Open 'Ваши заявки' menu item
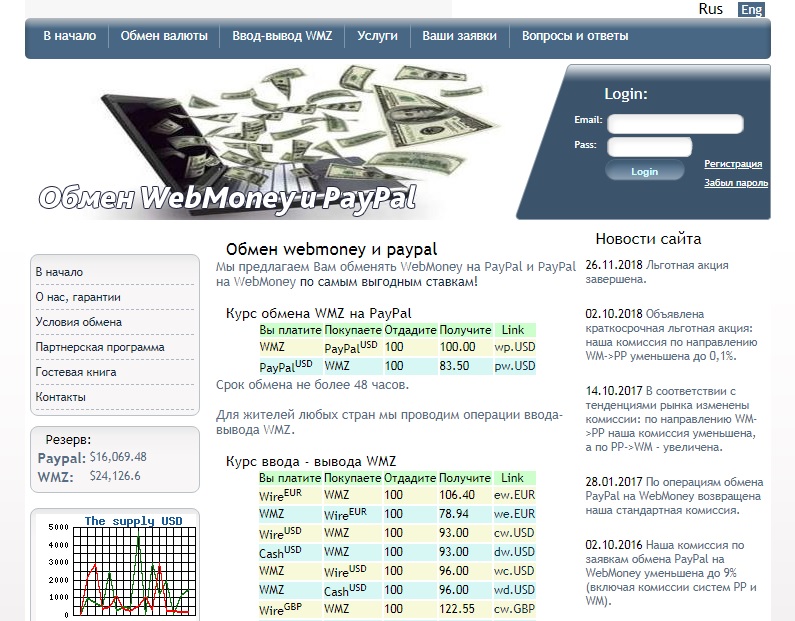Image resolution: width=795 pixels, height=621 pixels. pyautogui.click(x=459, y=36)
